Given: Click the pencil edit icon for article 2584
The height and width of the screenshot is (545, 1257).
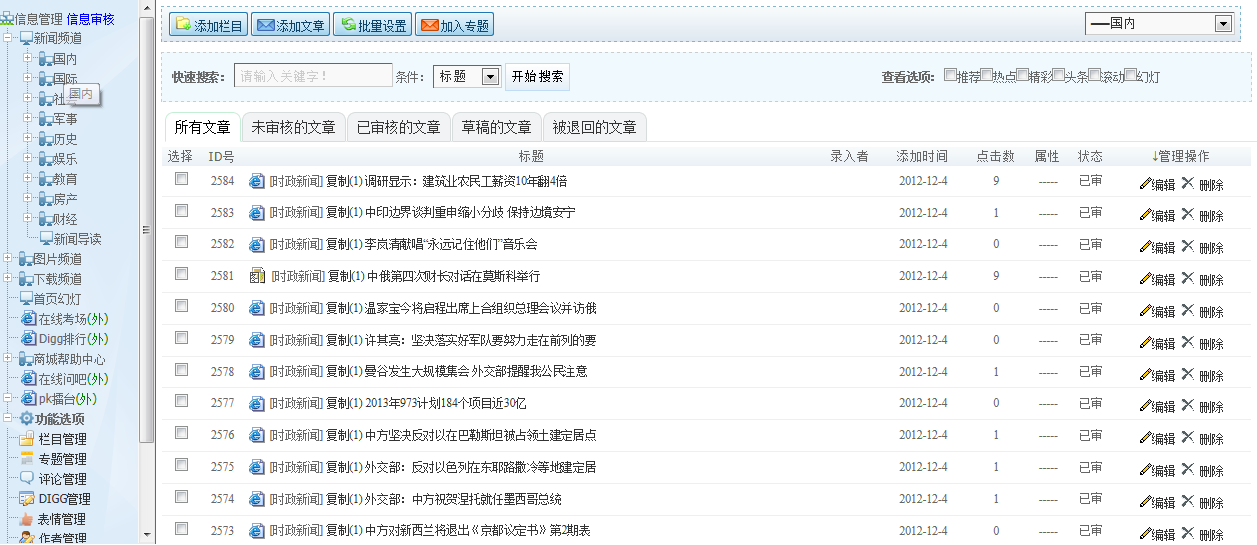Looking at the screenshot, I should [x=1145, y=183].
